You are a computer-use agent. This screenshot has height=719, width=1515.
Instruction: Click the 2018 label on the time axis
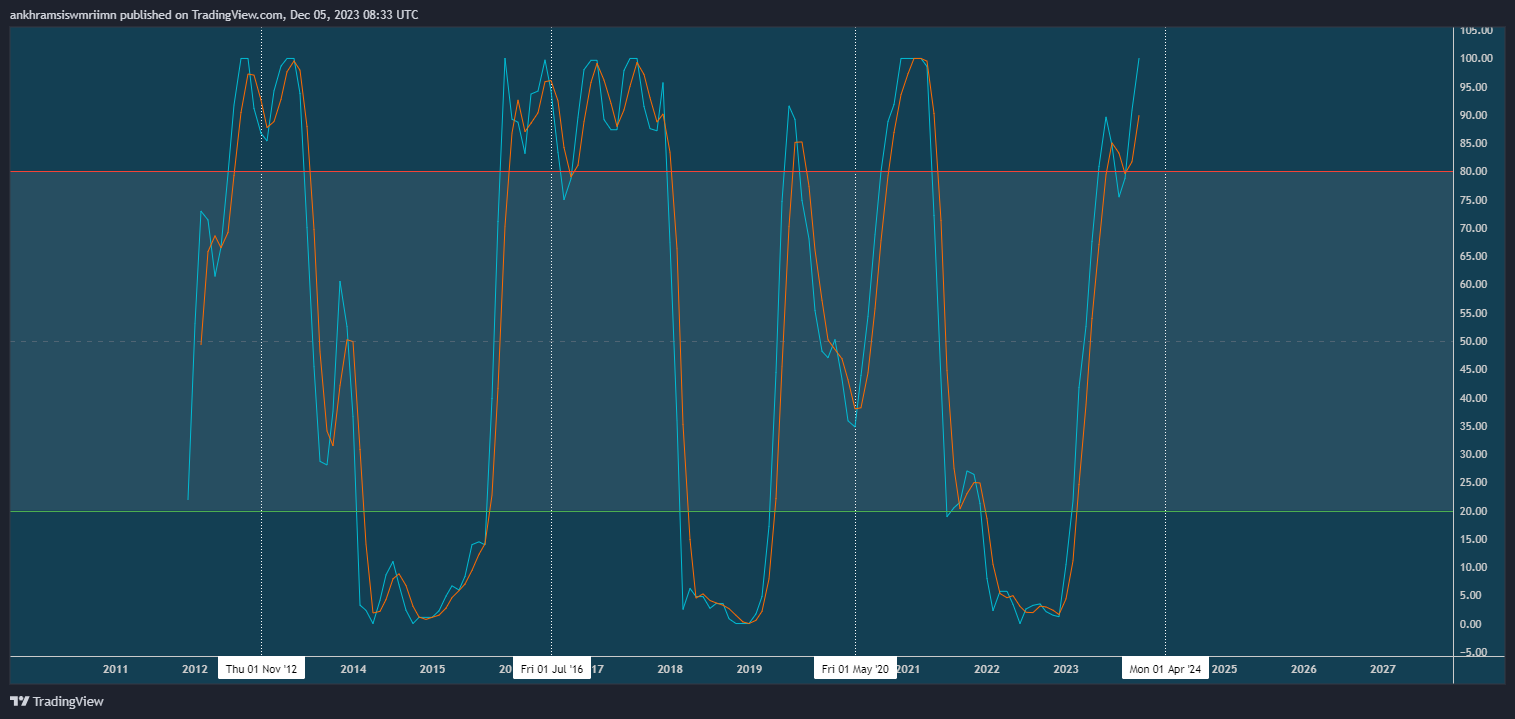point(670,669)
